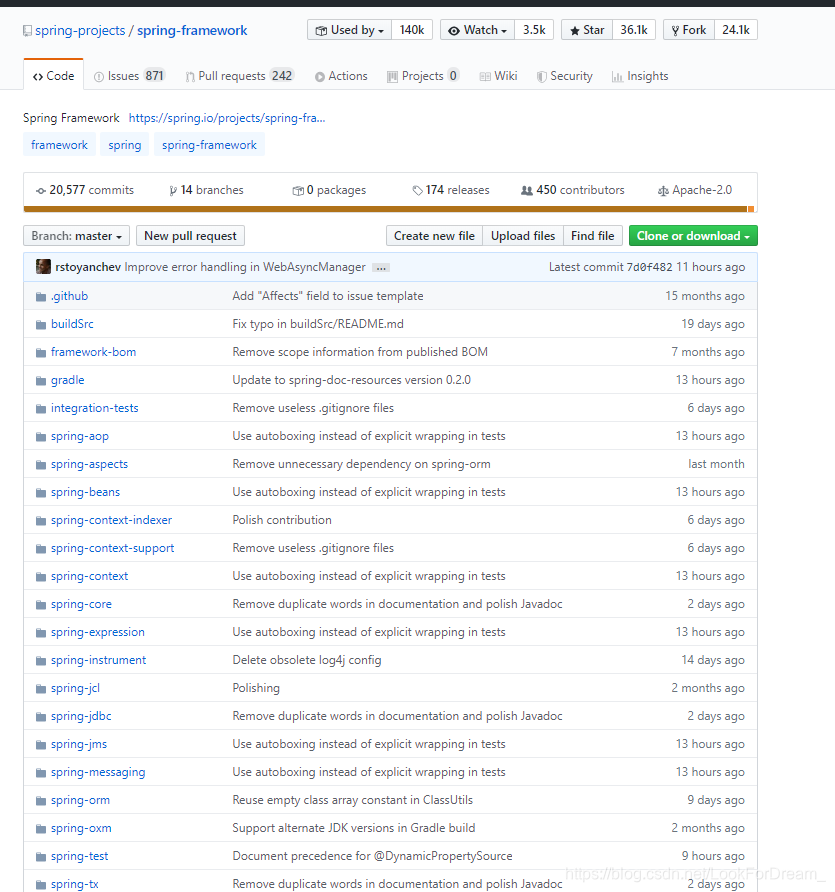Viewport: 835px width, 892px height.
Task: Click the spring-core folder icon
Action: pyautogui.click(x=40, y=605)
